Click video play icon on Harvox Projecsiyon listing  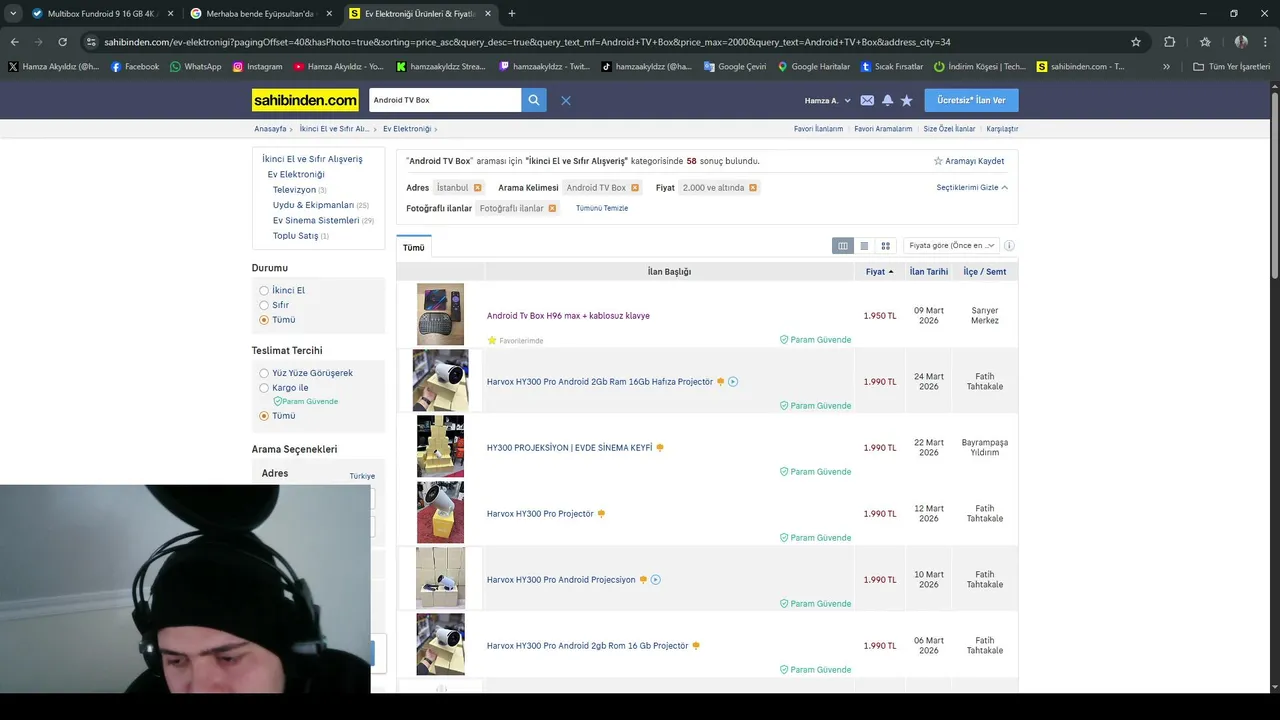click(x=656, y=579)
